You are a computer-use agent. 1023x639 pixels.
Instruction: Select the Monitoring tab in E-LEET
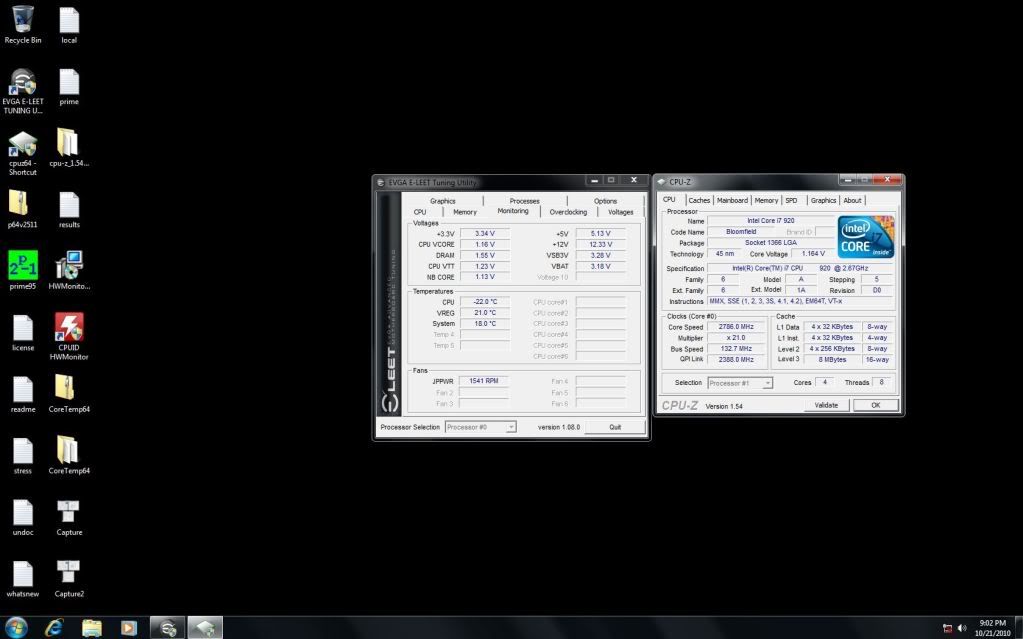pyautogui.click(x=513, y=211)
